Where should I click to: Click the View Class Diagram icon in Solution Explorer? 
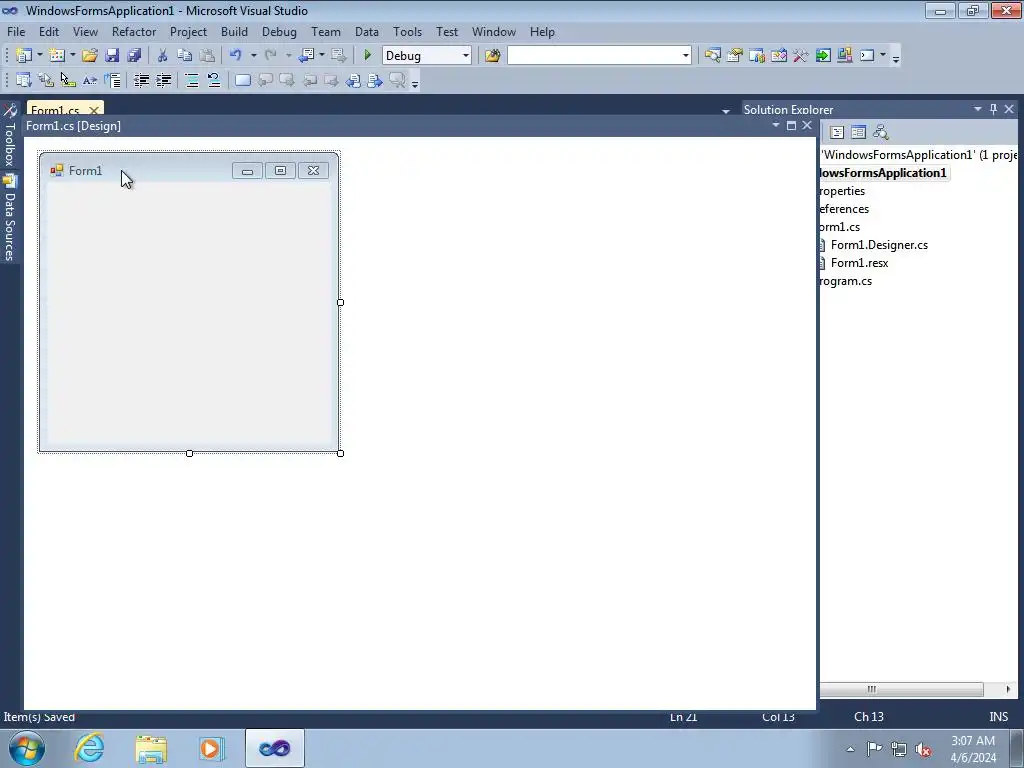[x=880, y=133]
